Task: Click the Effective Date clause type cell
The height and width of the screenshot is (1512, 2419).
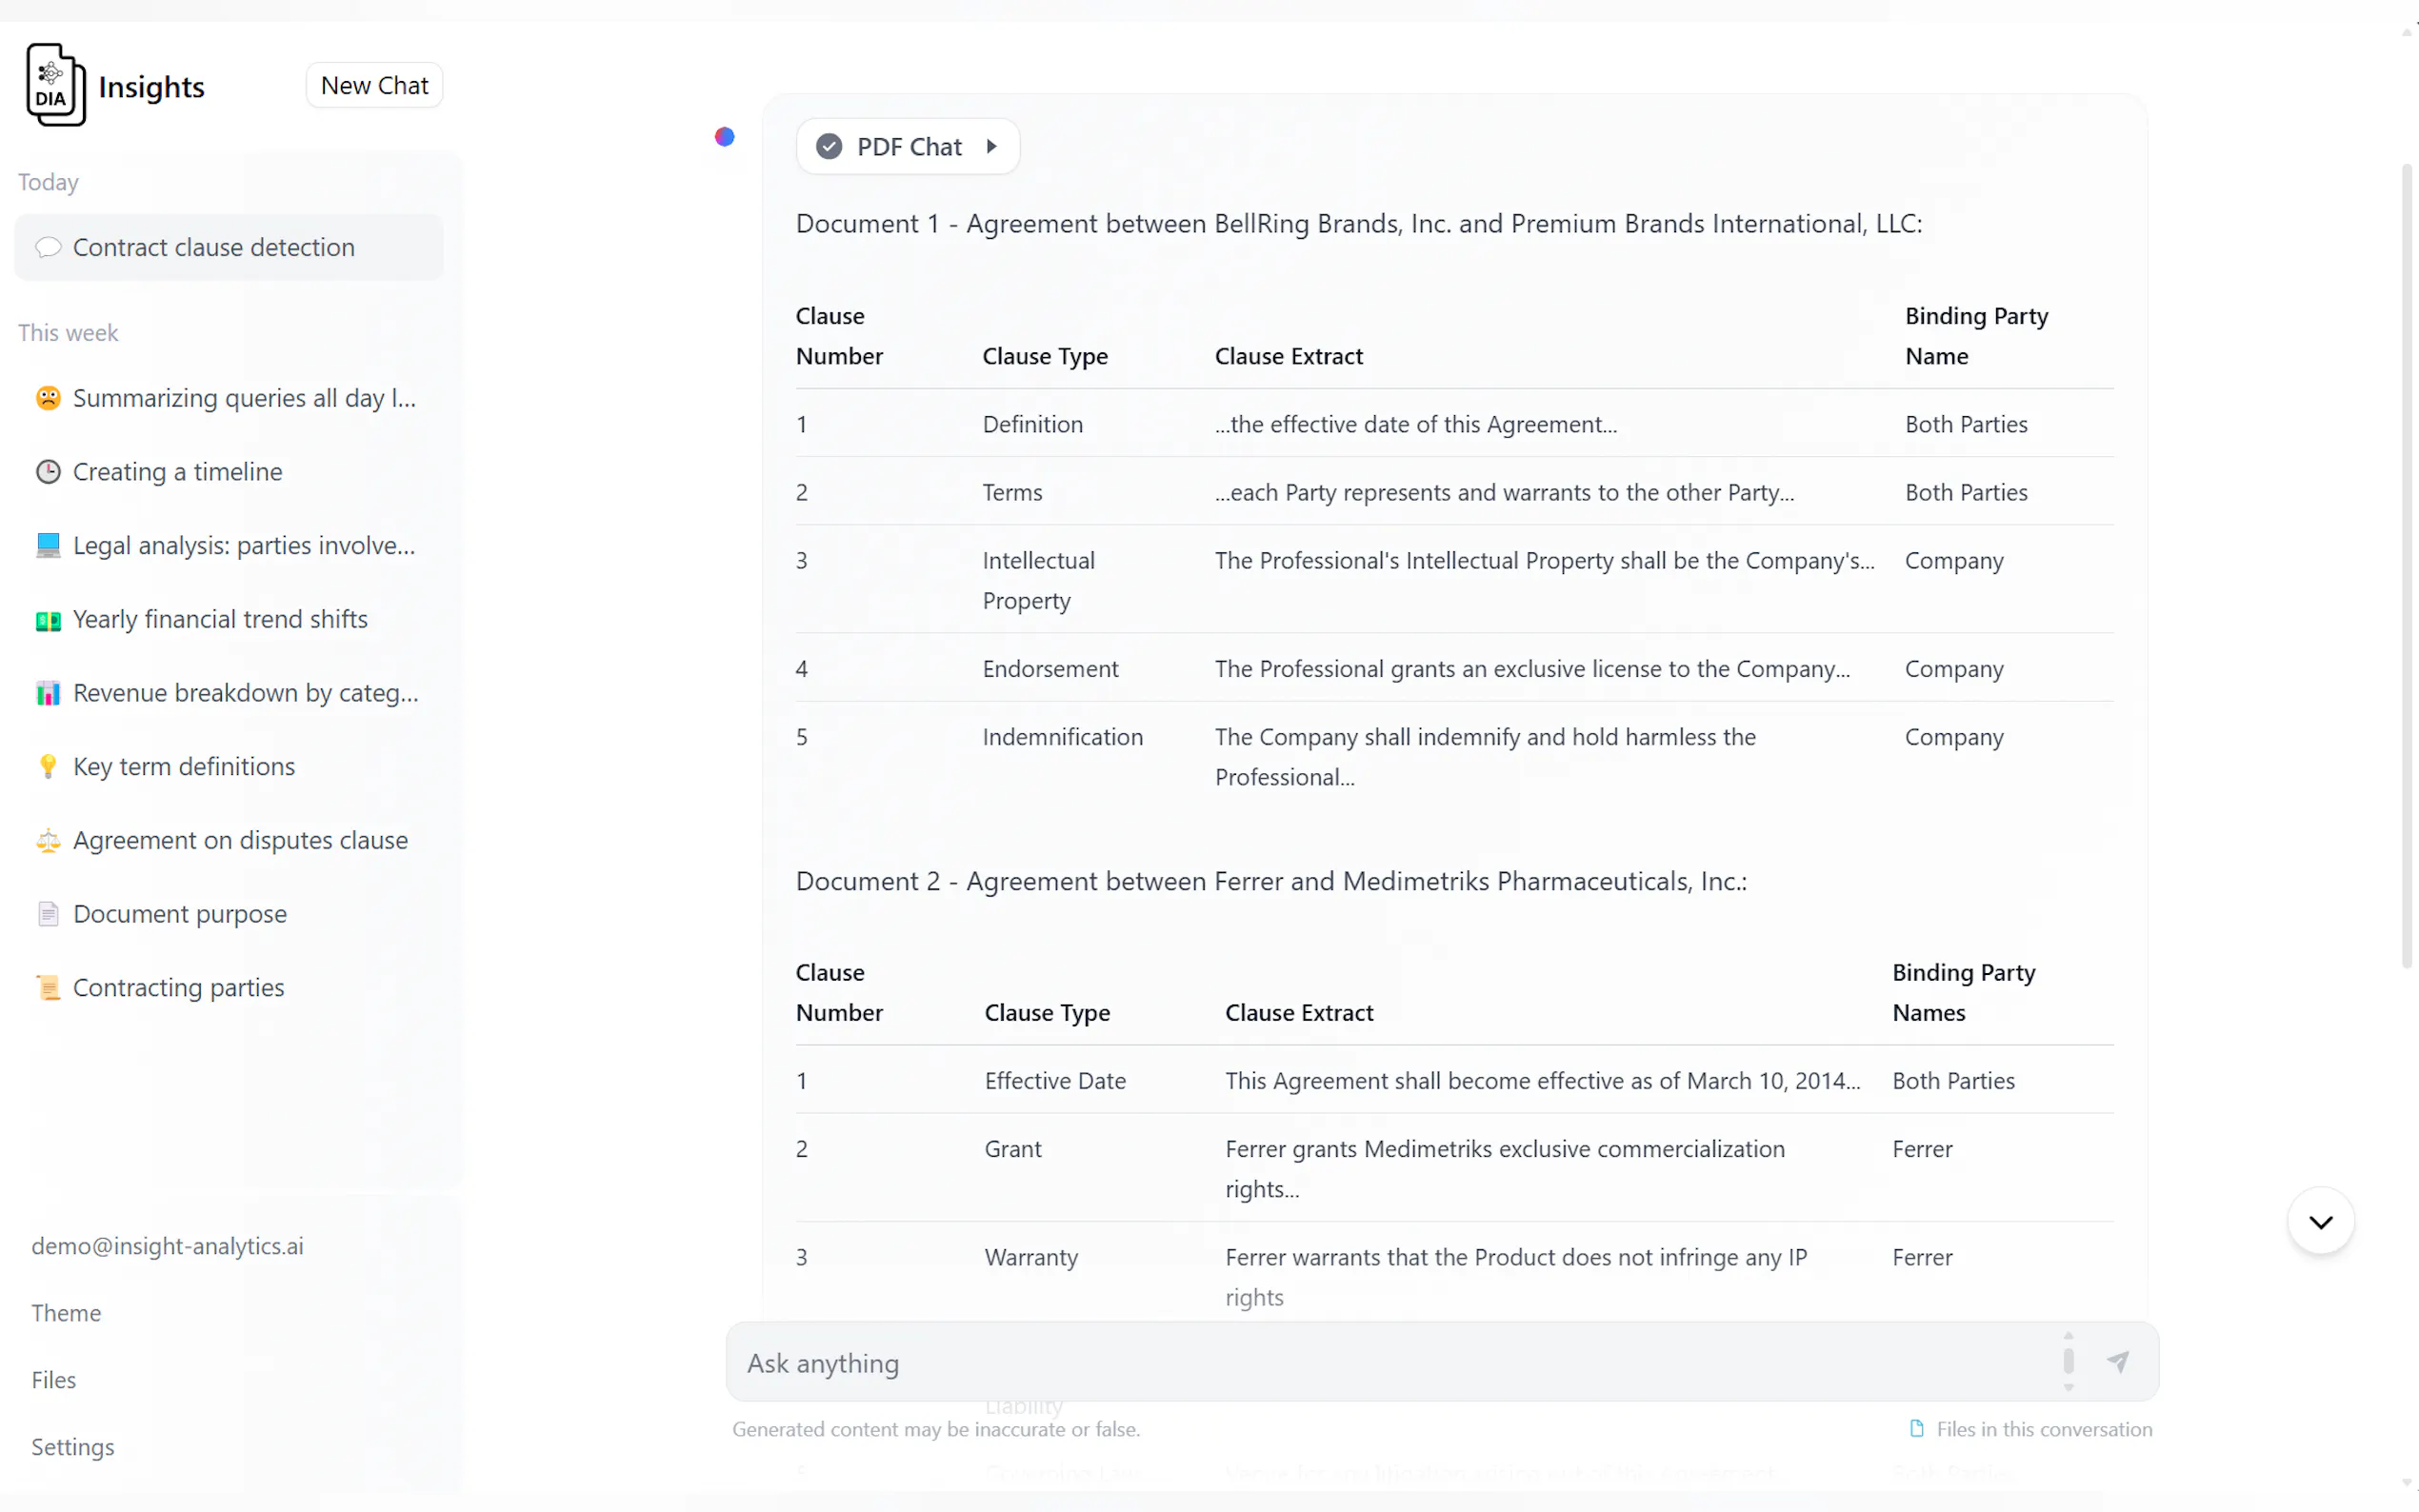Action: [x=1054, y=1080]
